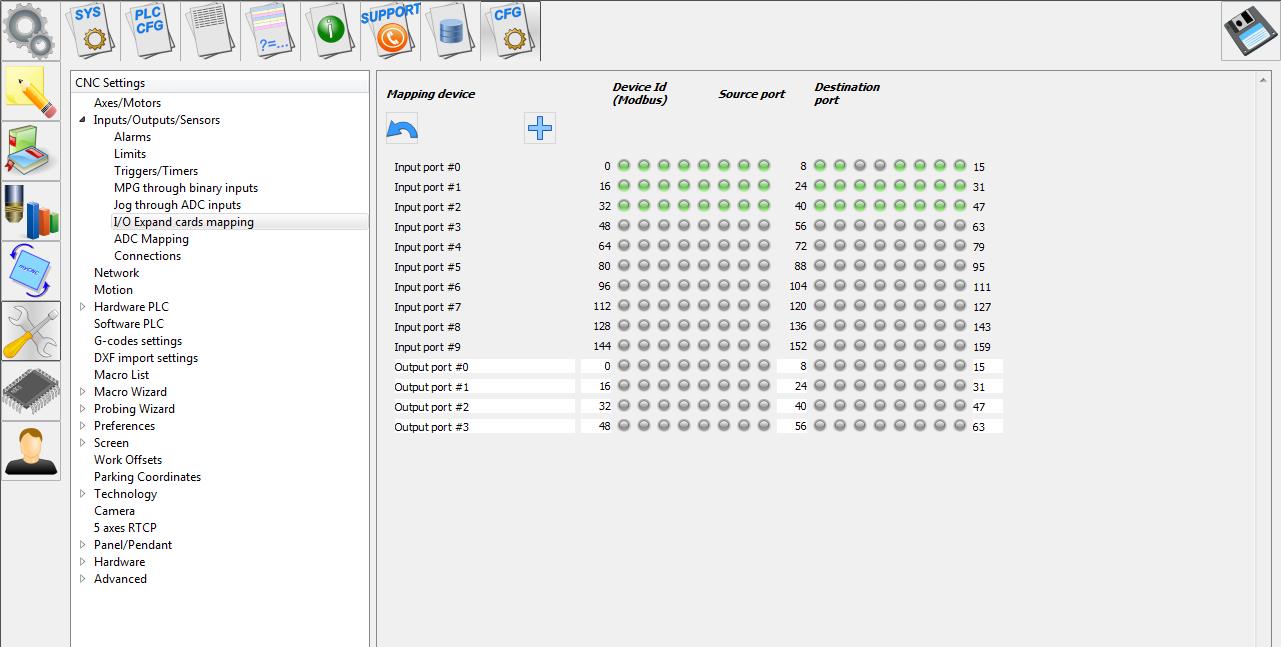
Task: Collapse the Inputs/Outputs/Sensors tree node
Action: pos(83,120)
